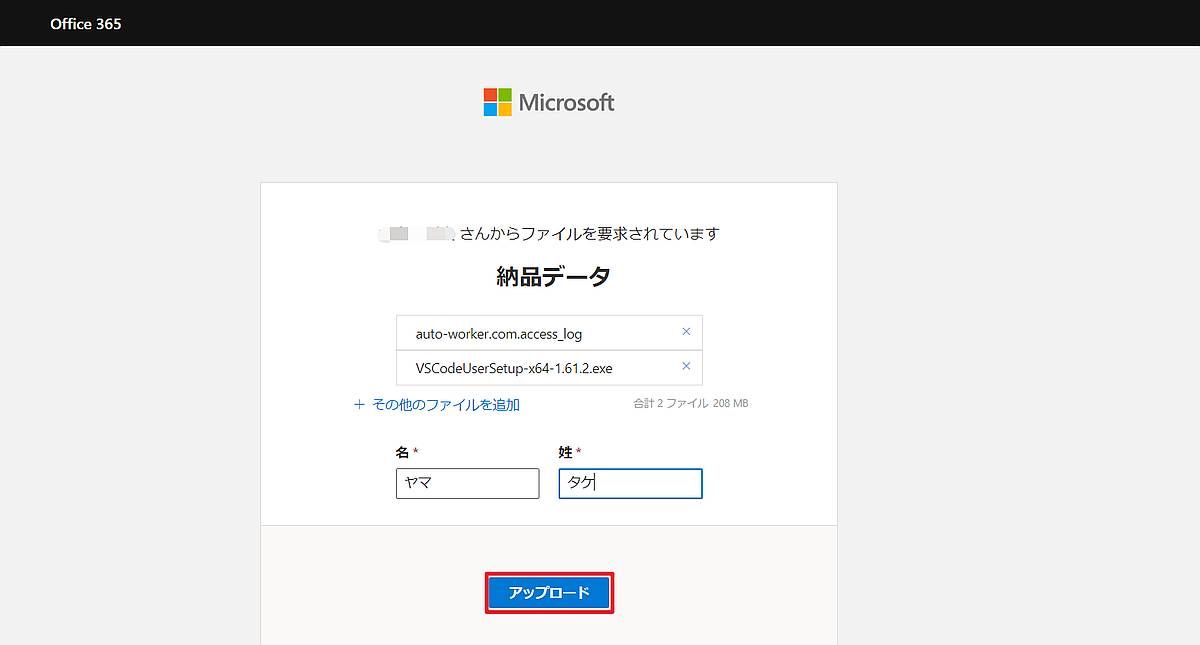1200x645 pixels.
Task: Remove VSCodeUserSetup-x64-1.61.2.exe using its X icon
Action: click(687, 367)
